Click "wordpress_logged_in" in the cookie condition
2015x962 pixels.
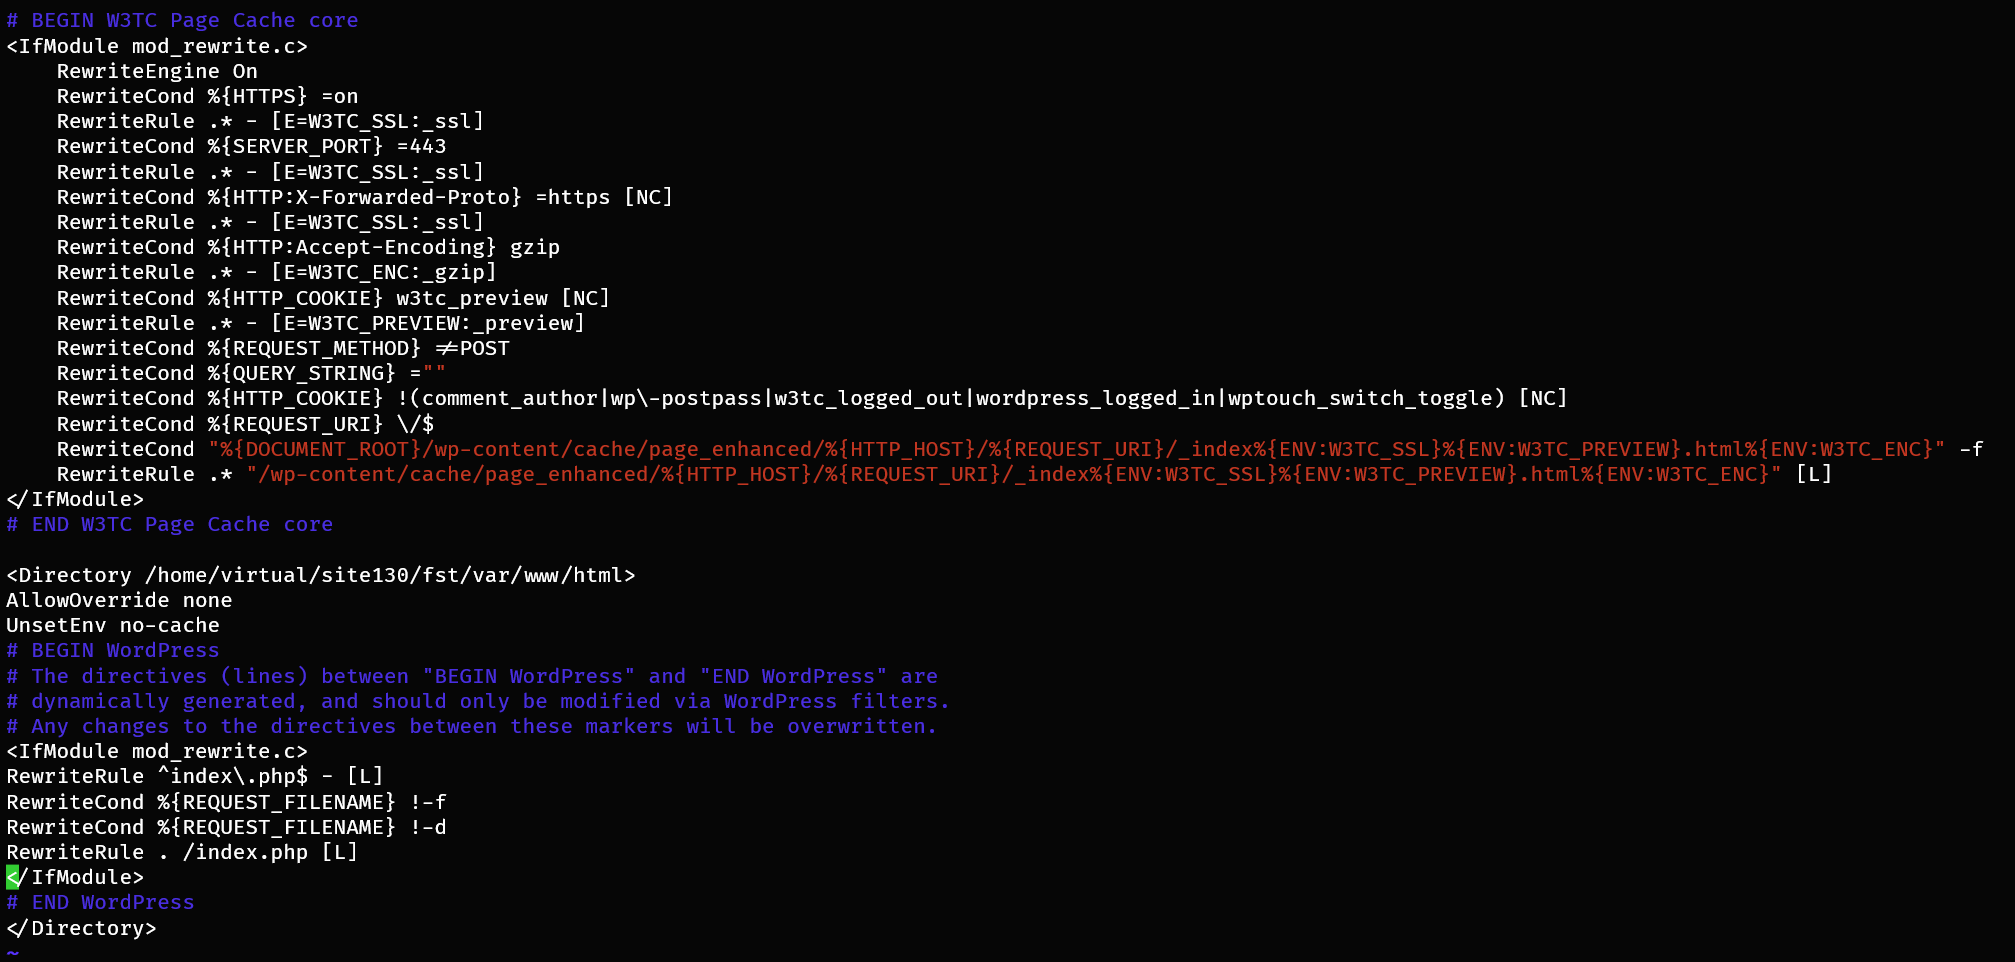[x=1095, y=398]
